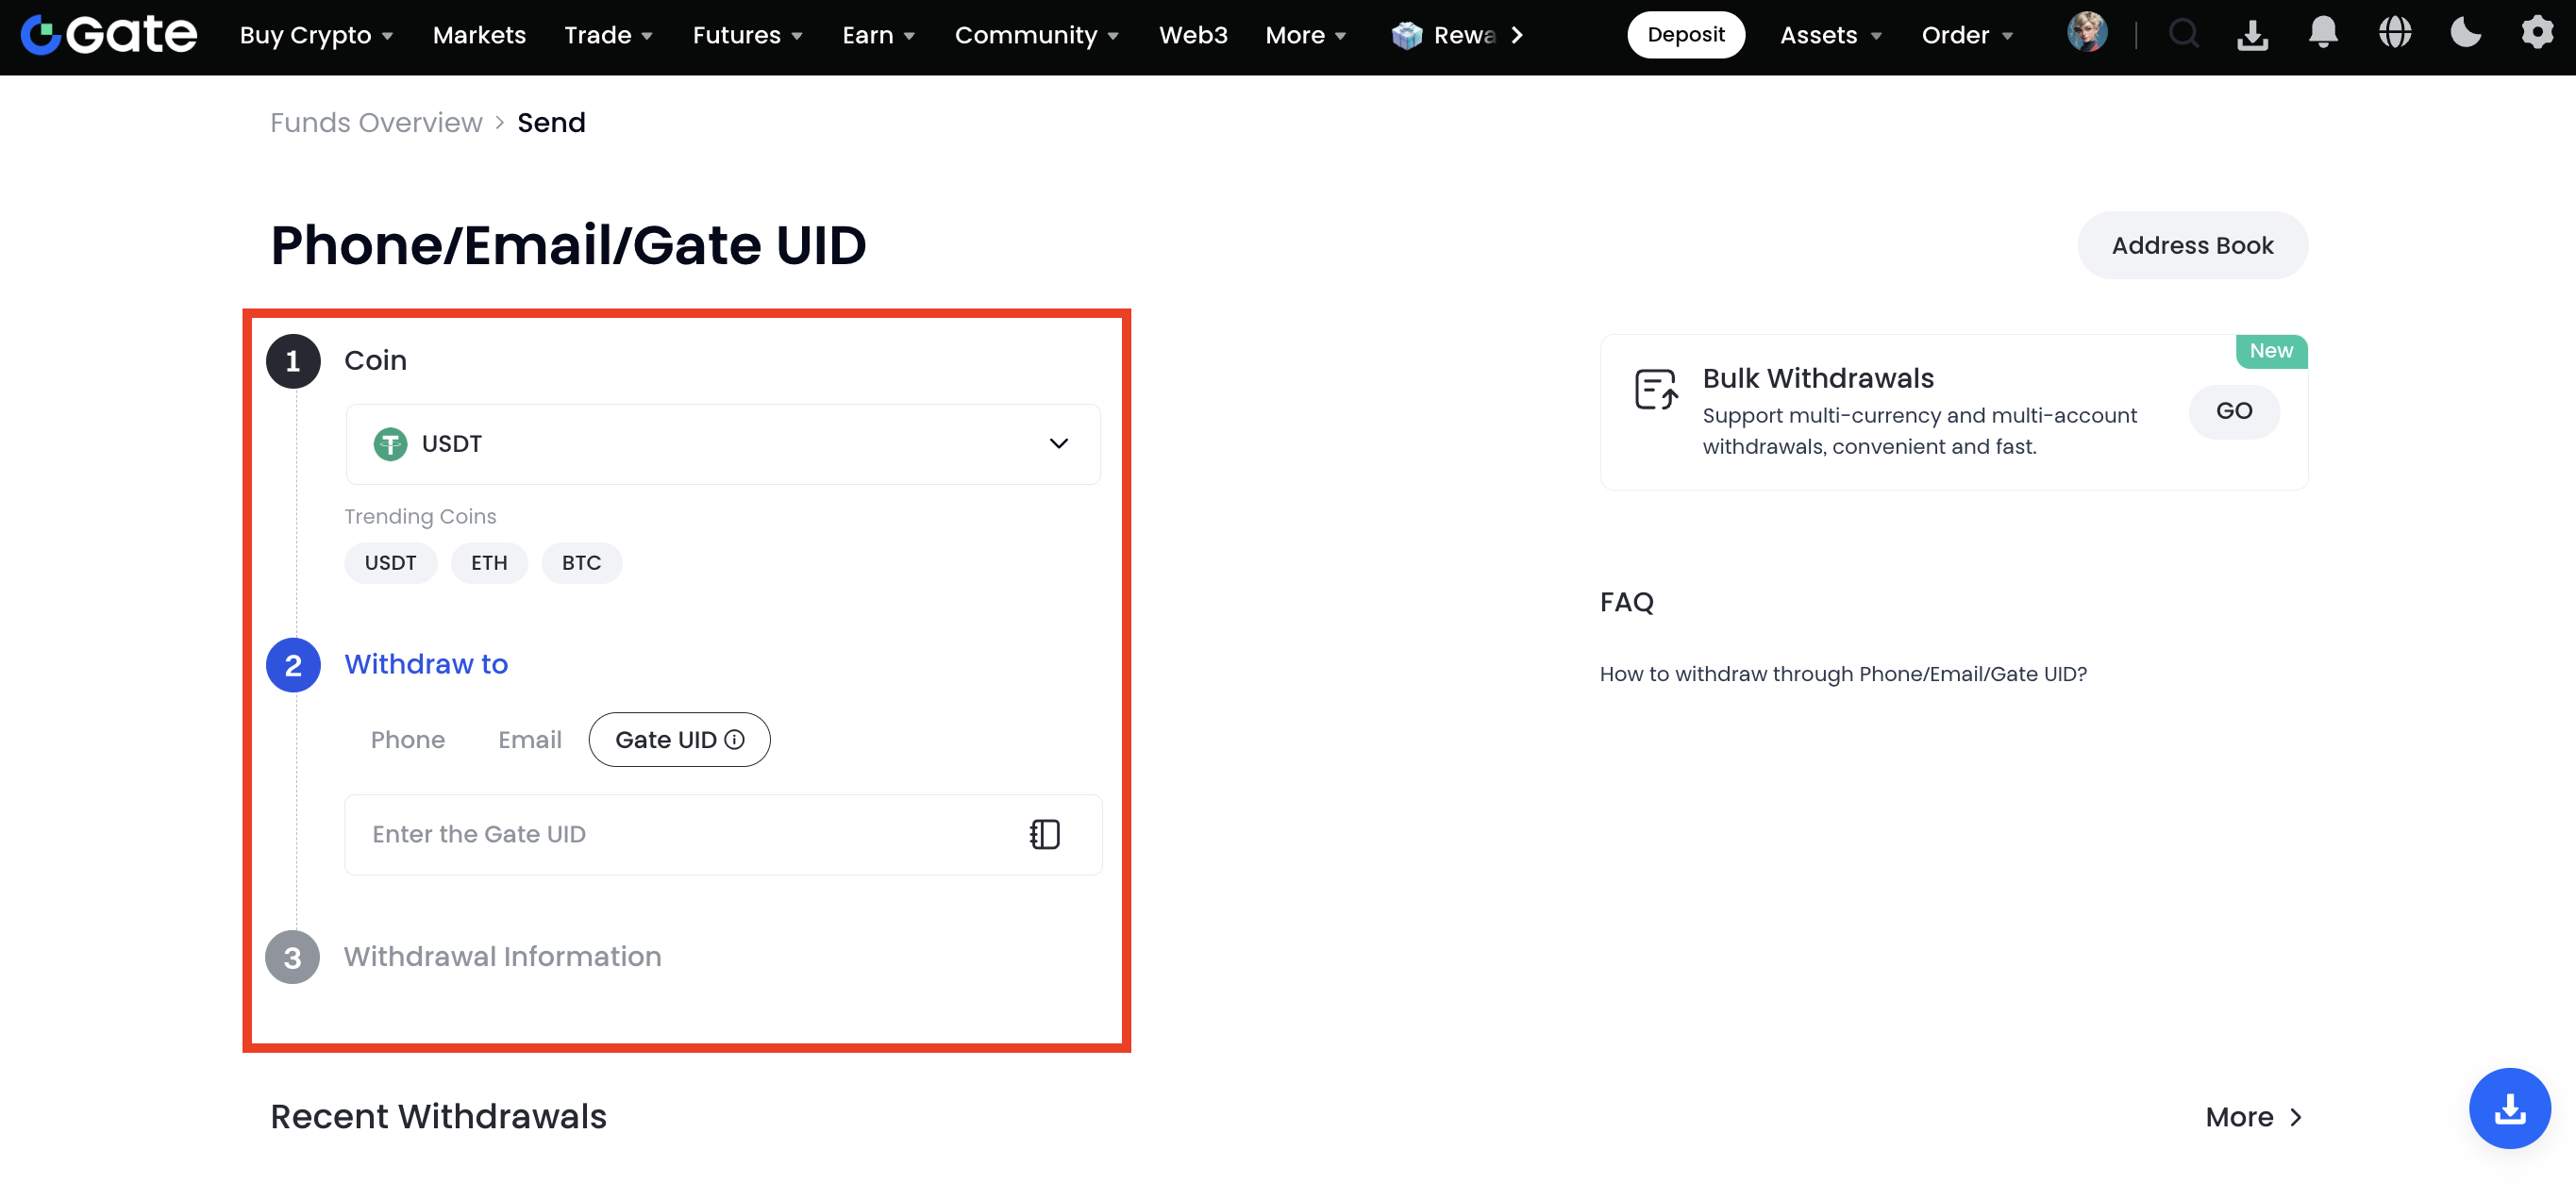Click the search magnifier icon

point(2183,35)
